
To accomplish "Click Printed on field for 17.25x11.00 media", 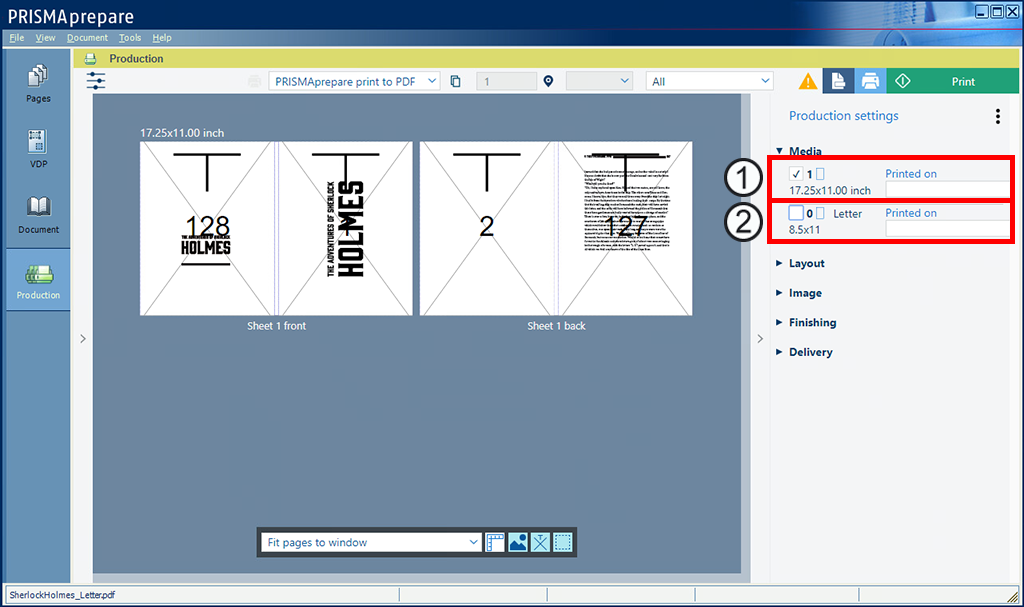I will (947, 189).
